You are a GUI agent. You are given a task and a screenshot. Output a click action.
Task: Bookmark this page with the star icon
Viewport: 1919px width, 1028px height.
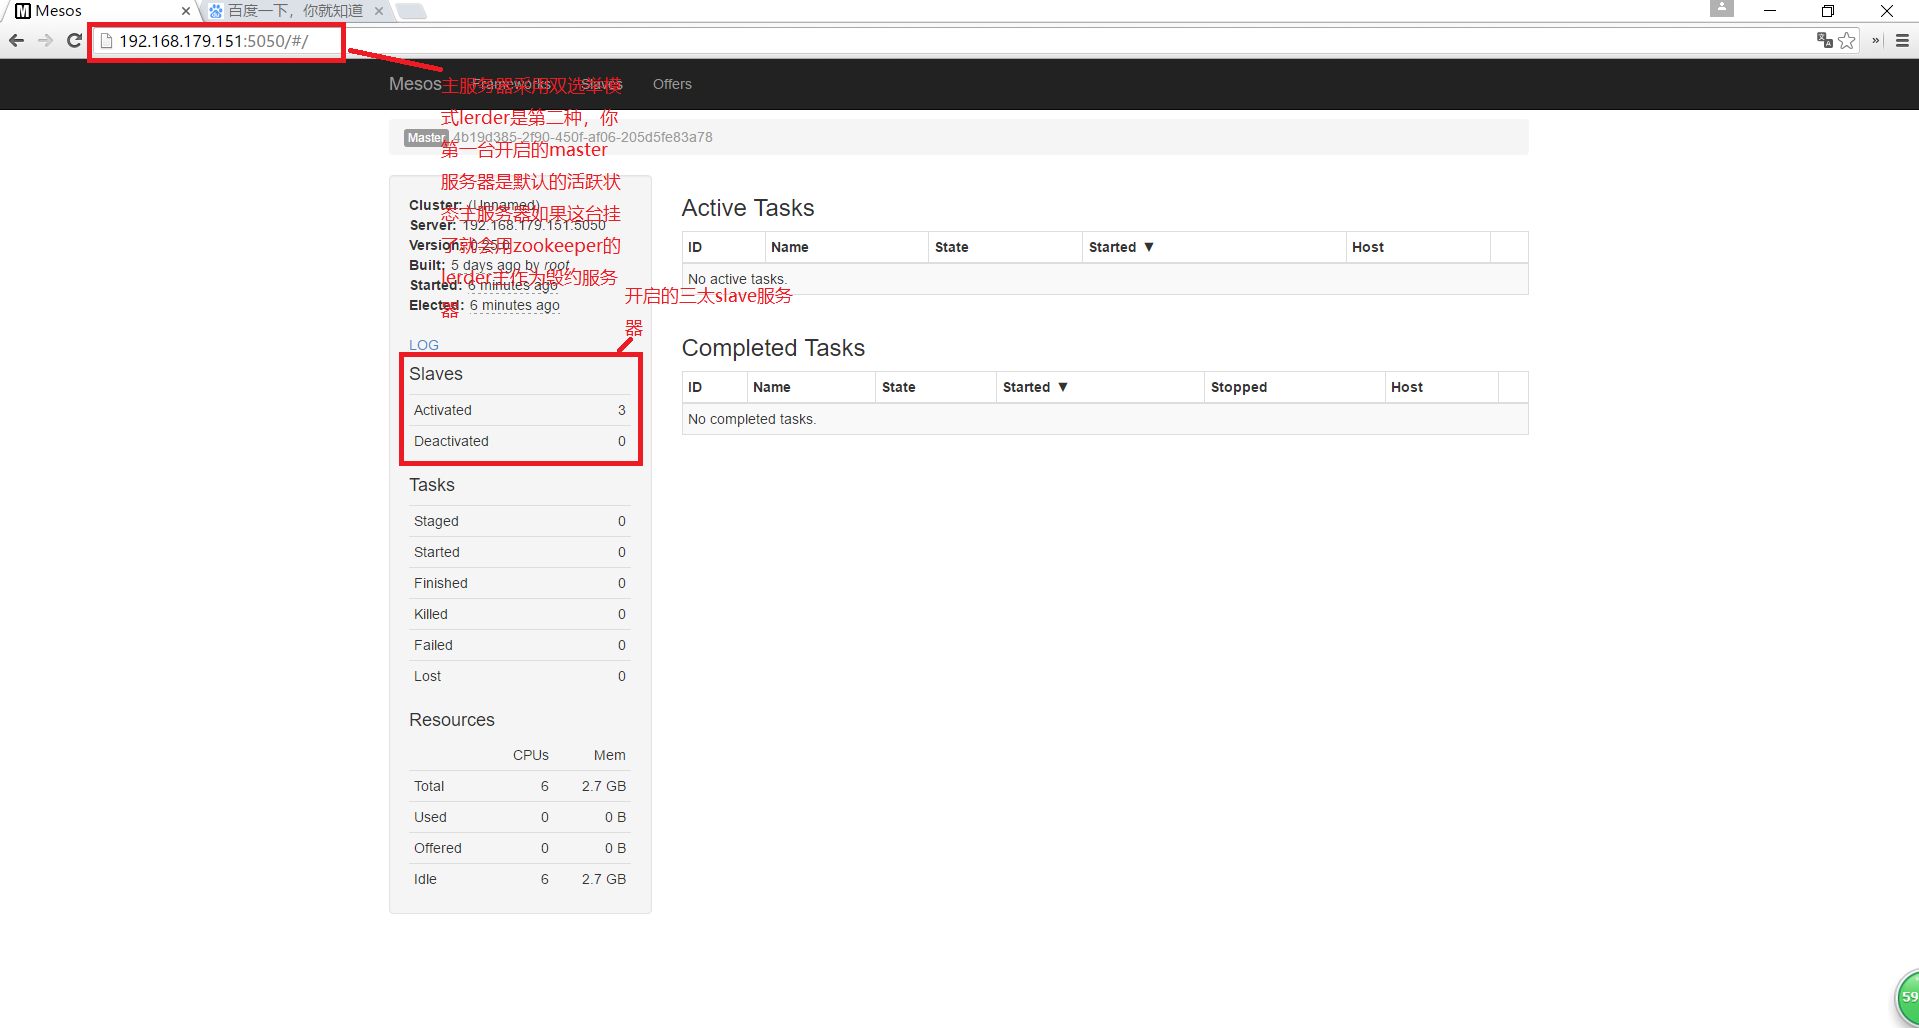[x=1847, y=40]
